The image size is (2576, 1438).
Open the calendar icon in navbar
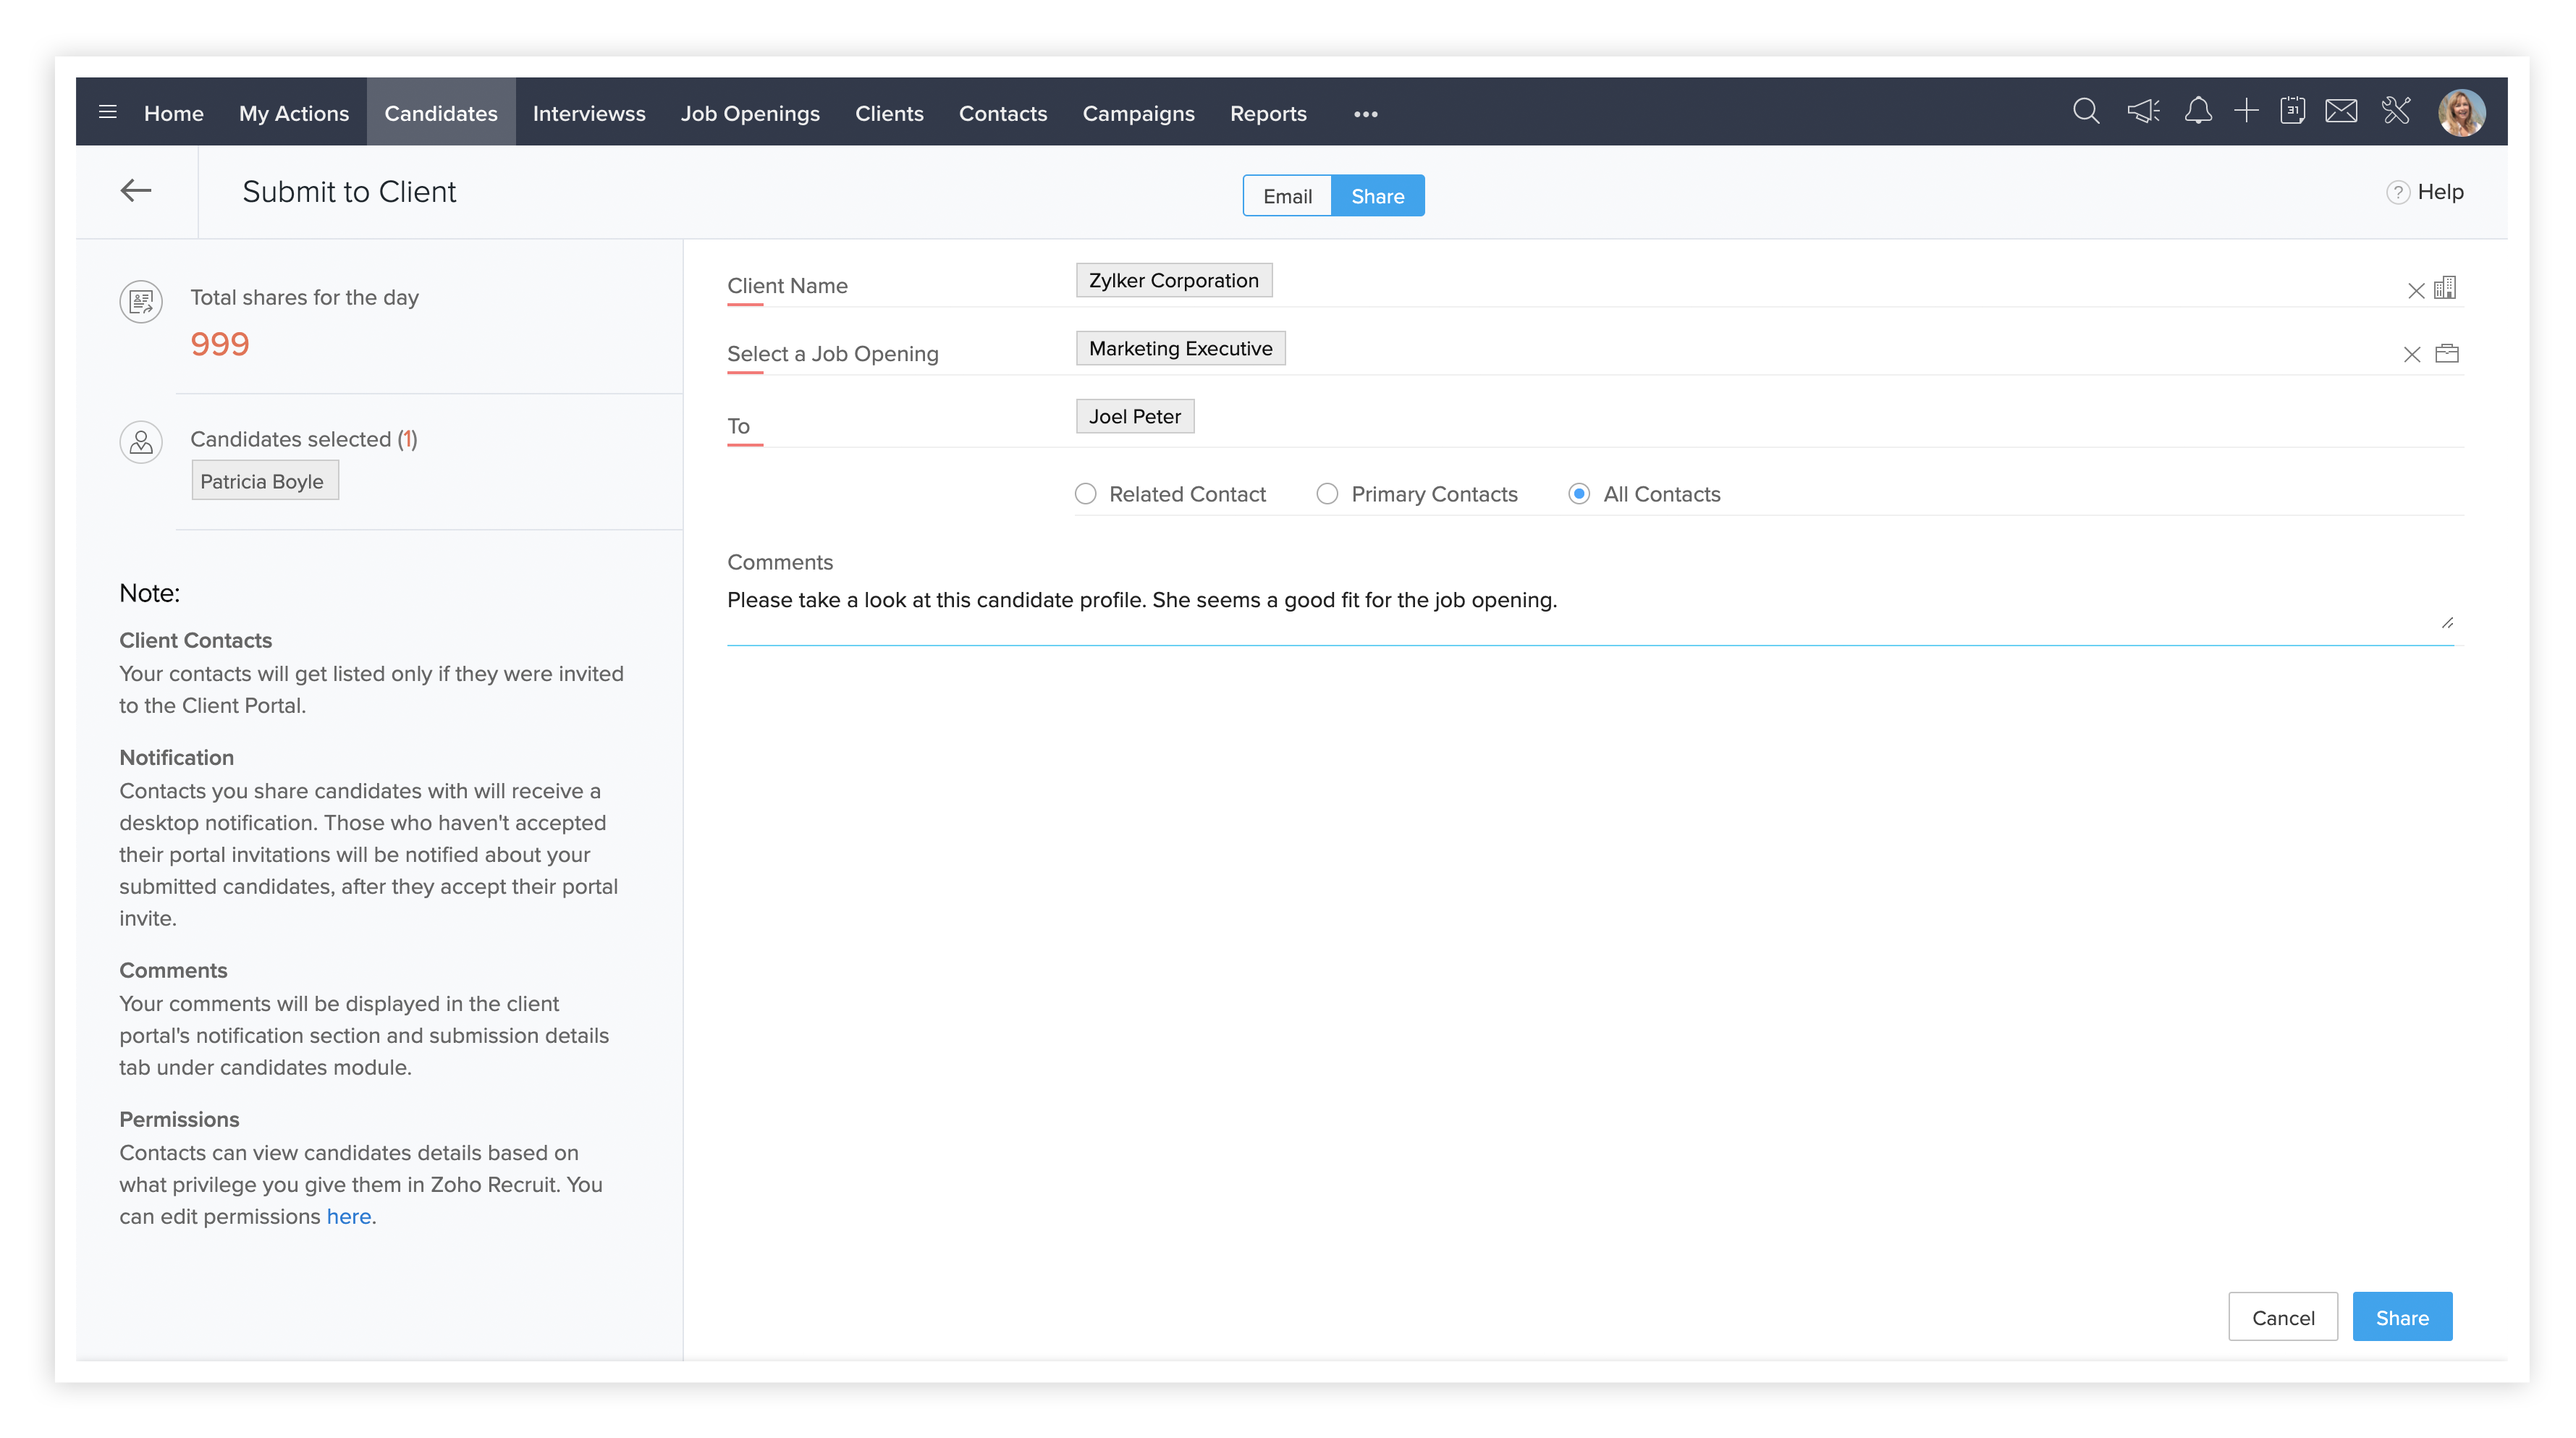tap(2292, 112)
